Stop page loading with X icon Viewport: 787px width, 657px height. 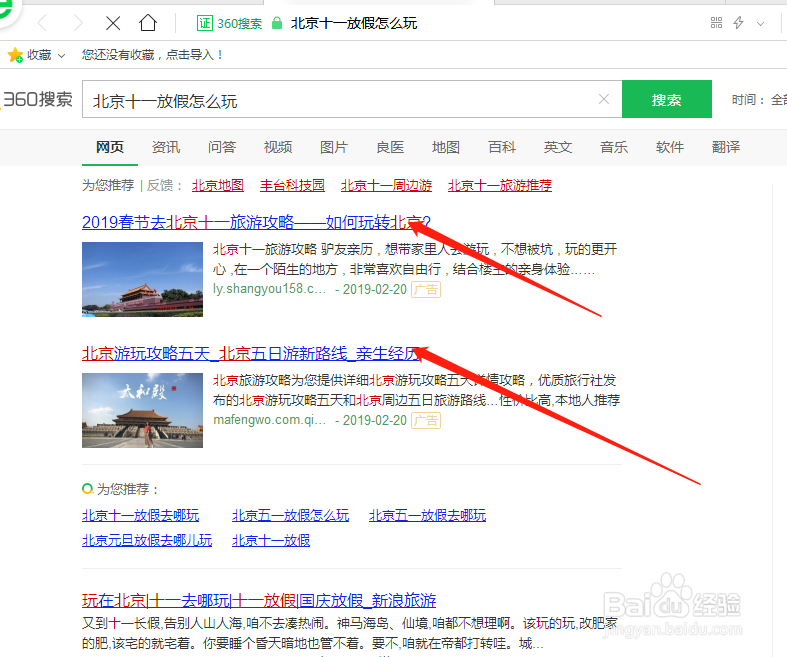(x=113, y=23)
